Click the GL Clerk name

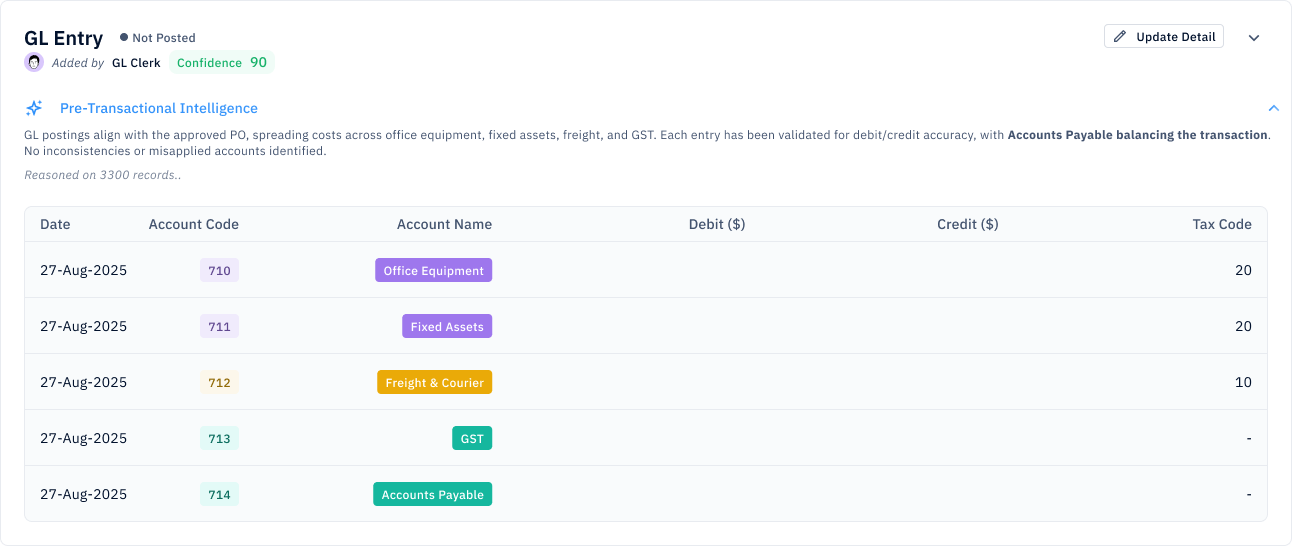point(136,63)
